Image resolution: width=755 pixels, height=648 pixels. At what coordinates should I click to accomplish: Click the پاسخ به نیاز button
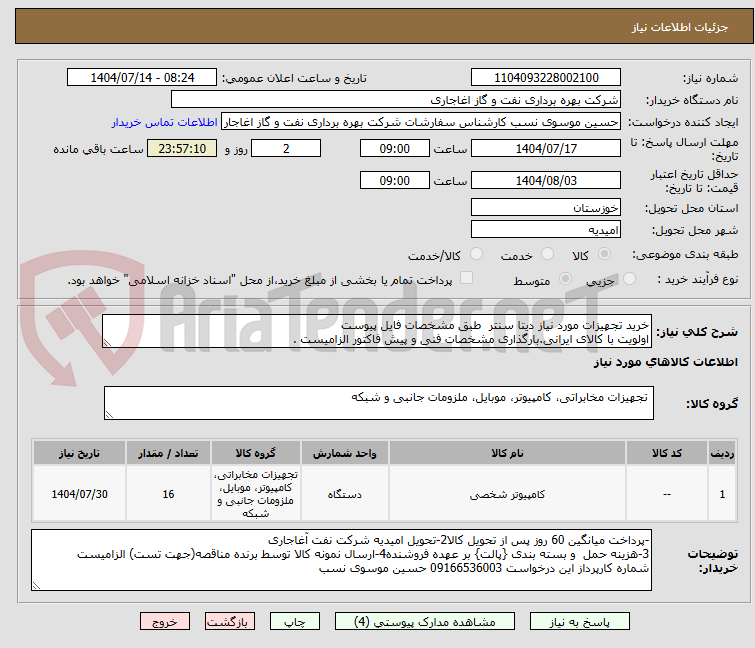tap(580, 622)
